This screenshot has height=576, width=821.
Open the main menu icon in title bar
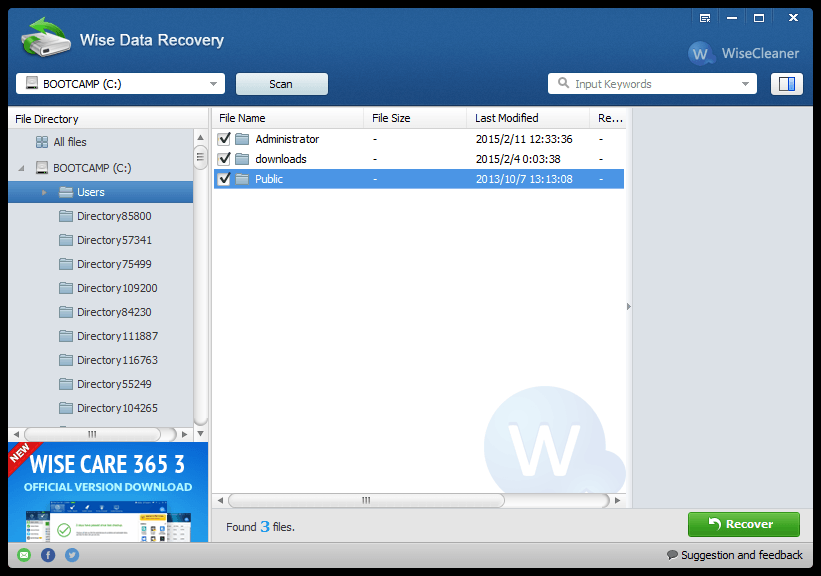click(705, 17)
